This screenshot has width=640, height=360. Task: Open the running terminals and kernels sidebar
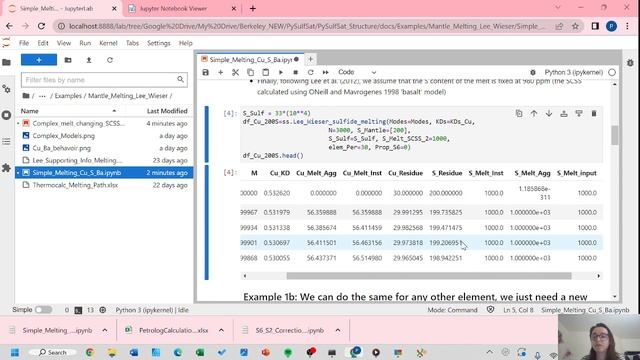(7, 115)
